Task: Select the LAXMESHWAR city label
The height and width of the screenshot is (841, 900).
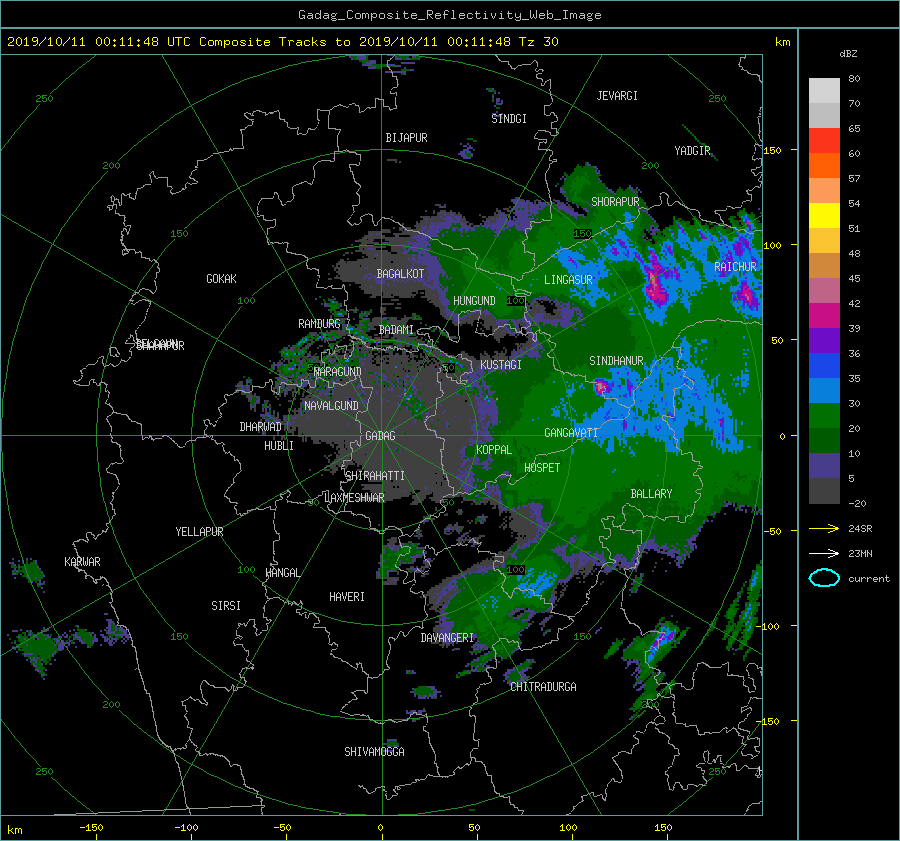Action: (354, 498)
